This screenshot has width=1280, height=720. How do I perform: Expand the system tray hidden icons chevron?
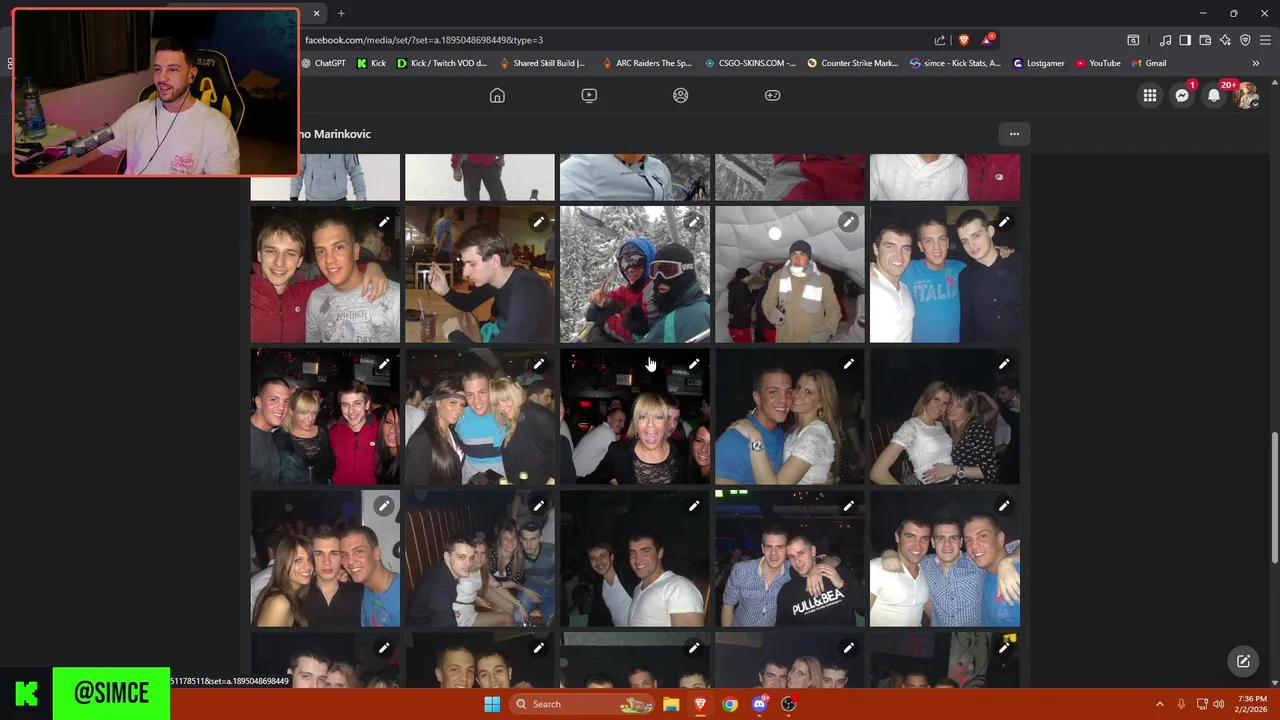coord(1160,704)
